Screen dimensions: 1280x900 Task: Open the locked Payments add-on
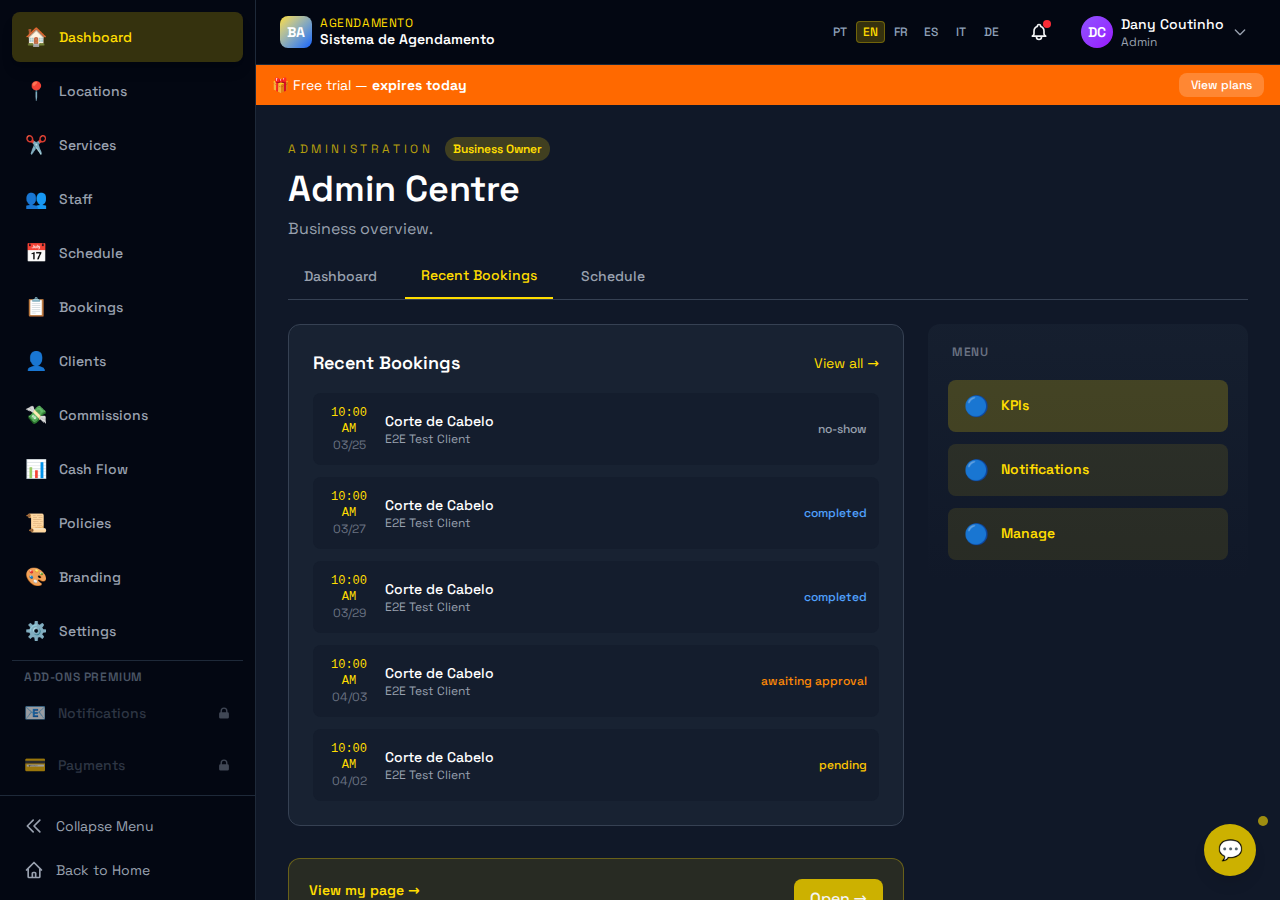coord(128,765)
